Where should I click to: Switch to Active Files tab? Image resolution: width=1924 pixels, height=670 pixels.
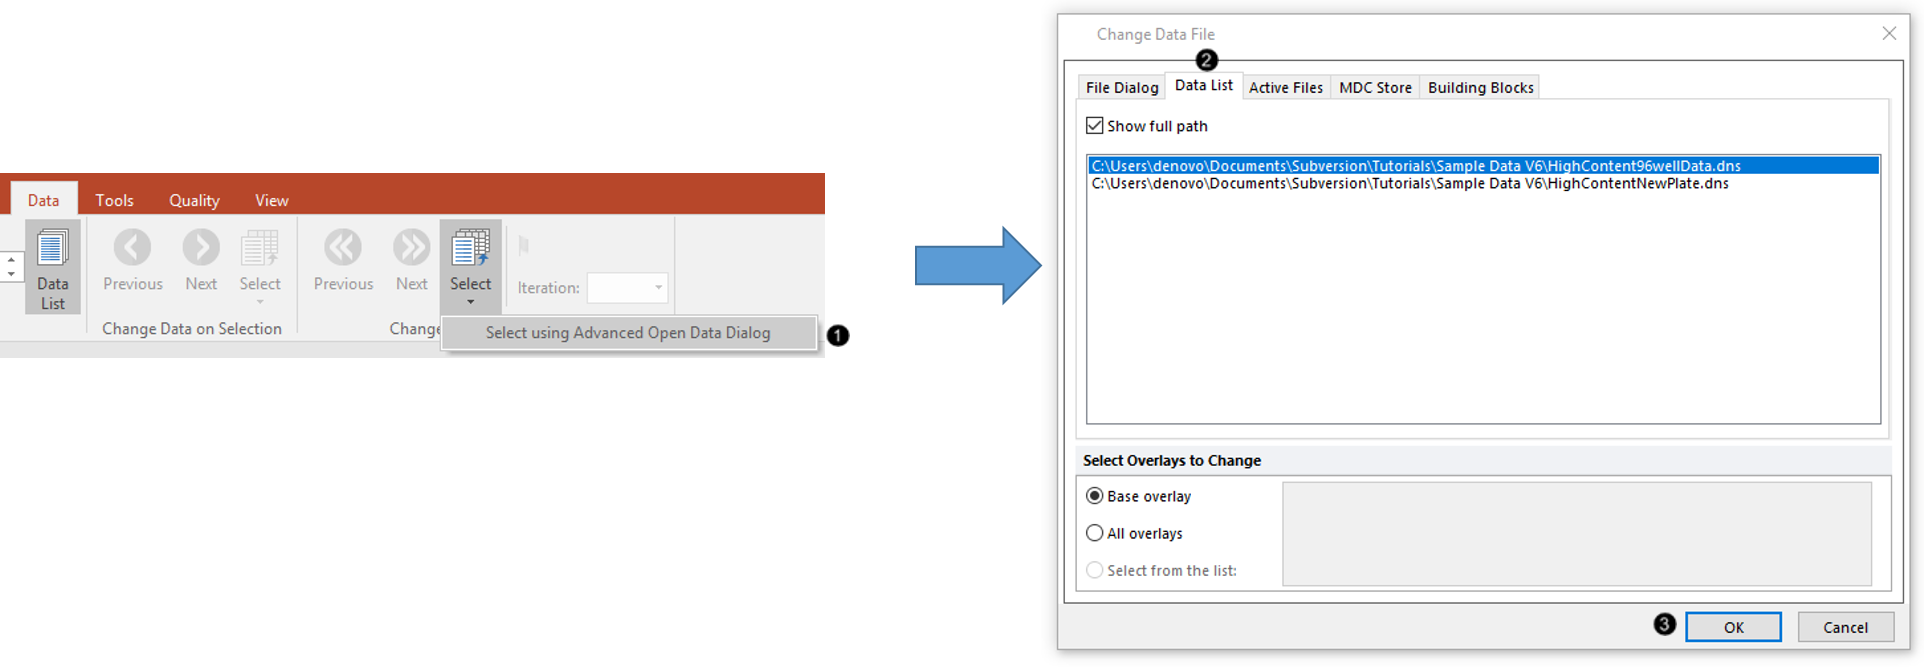(1286, 88)
